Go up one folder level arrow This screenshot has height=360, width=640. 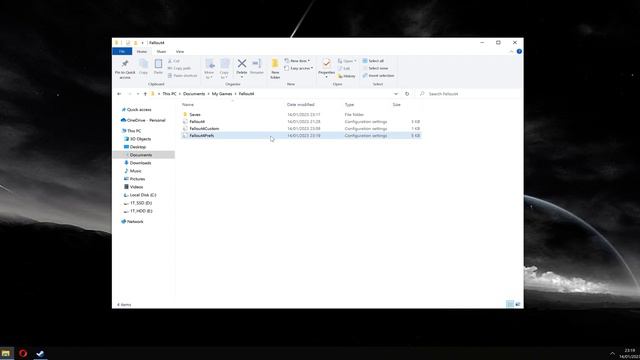click(x=145, y=94)
